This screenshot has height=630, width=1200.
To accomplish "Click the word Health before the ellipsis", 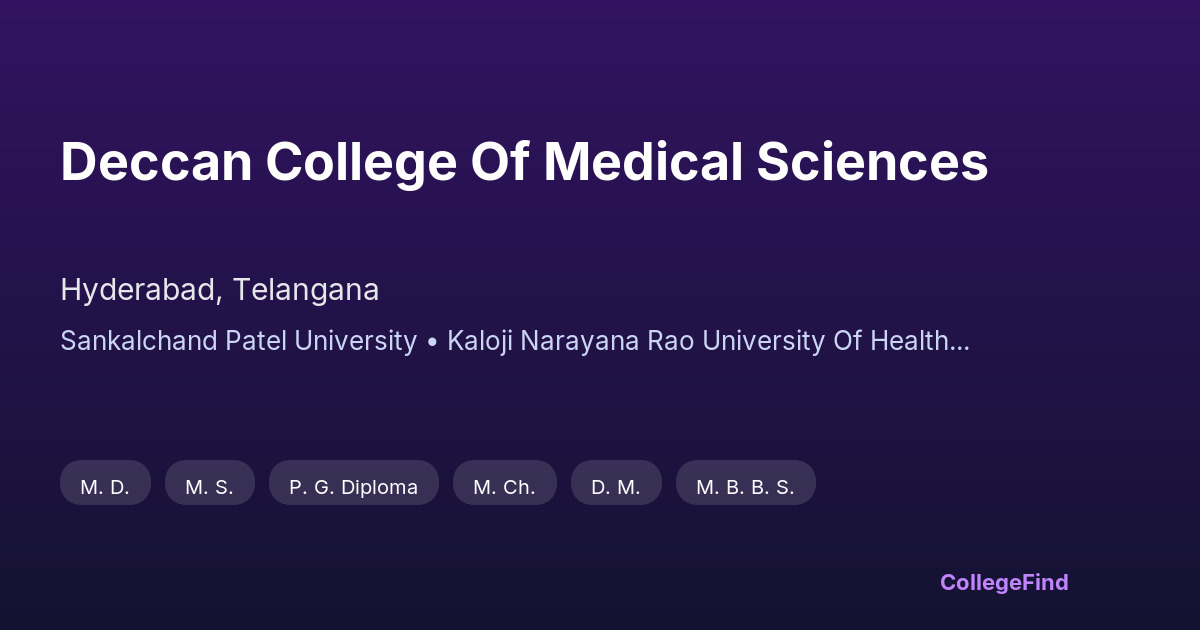I will pos(909,341).
